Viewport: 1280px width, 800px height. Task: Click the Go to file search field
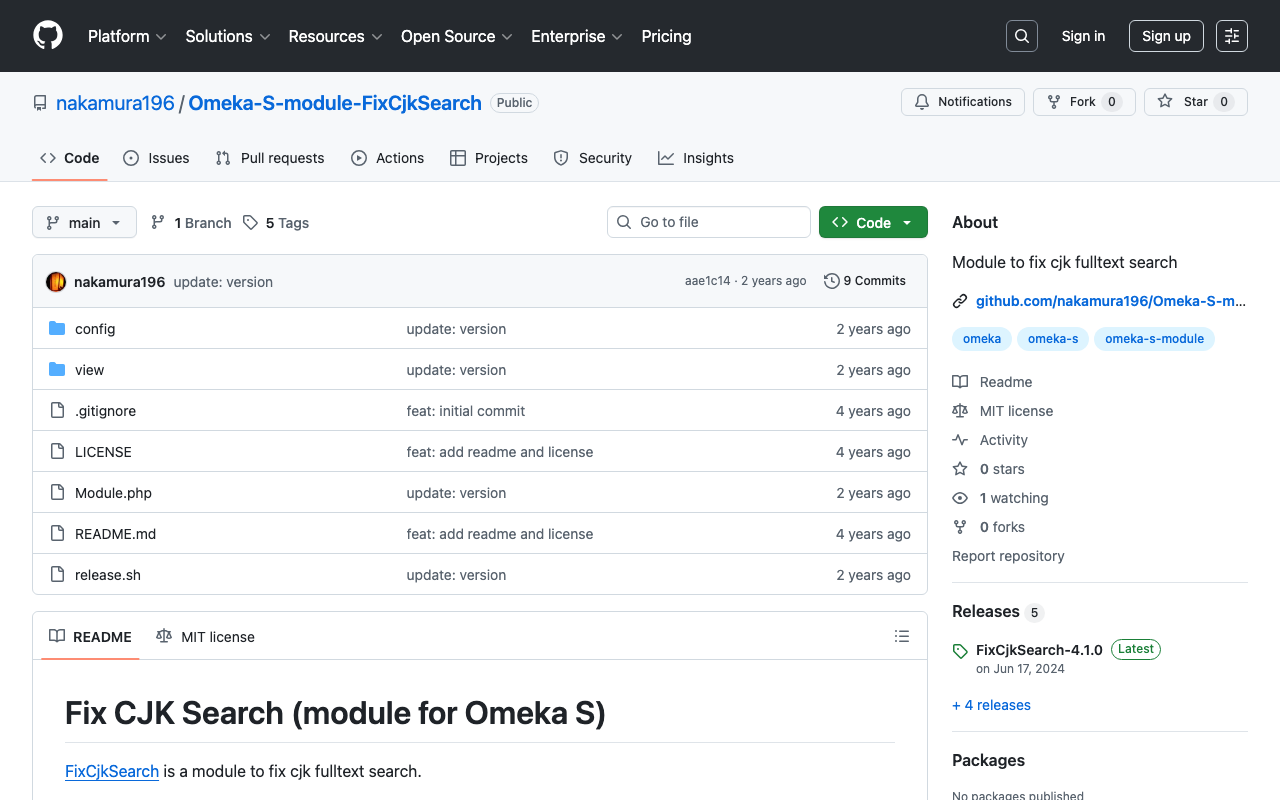708,222
